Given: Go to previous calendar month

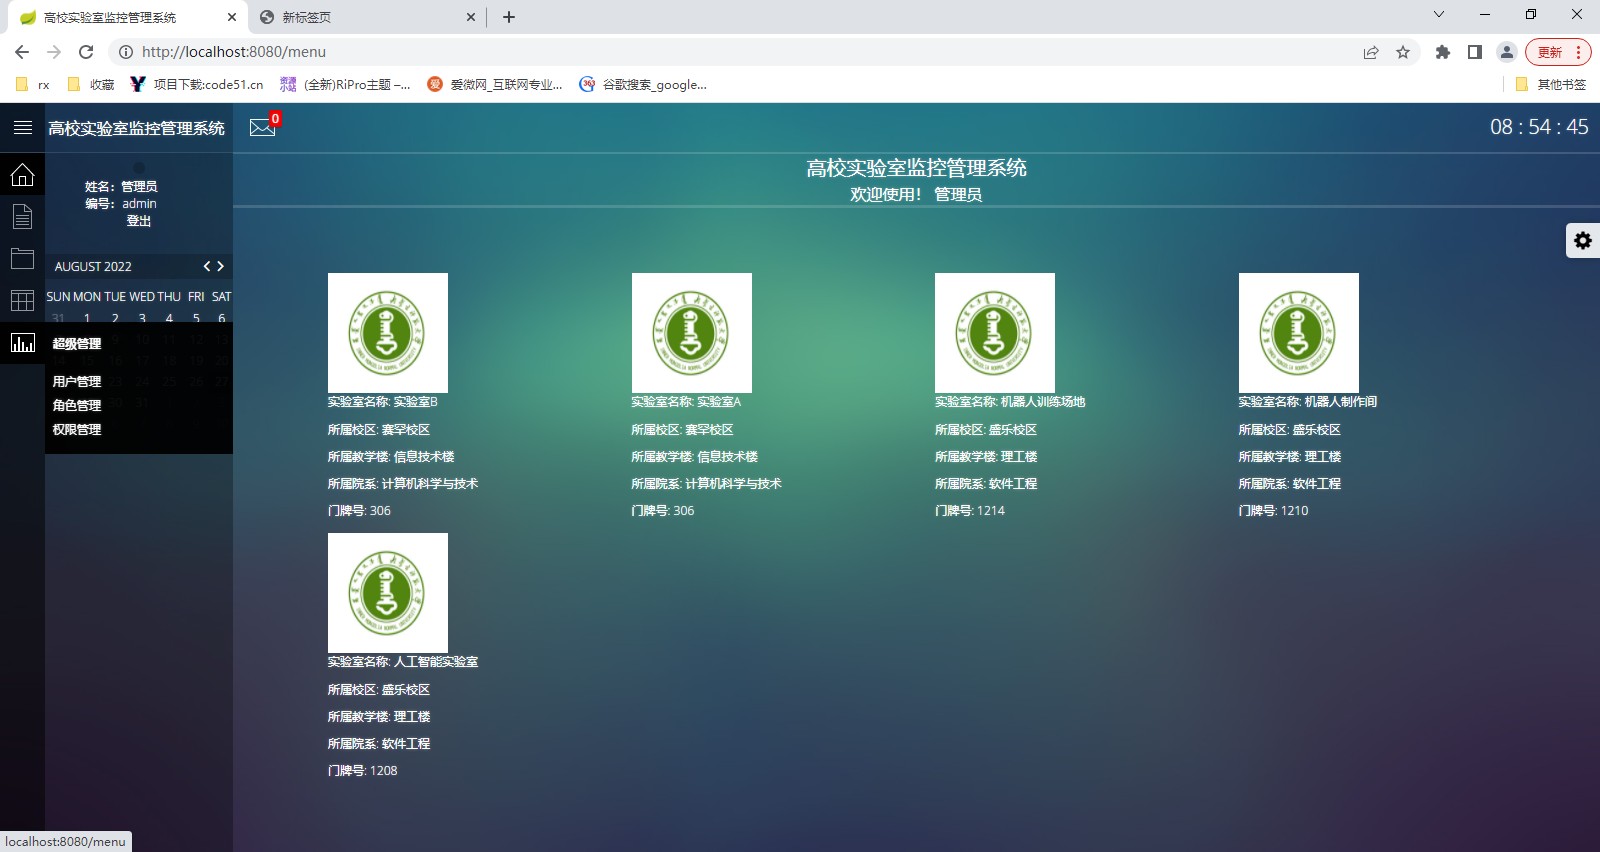Looking at the screenshot, I should pyautogui.click(x=207, y=266).
